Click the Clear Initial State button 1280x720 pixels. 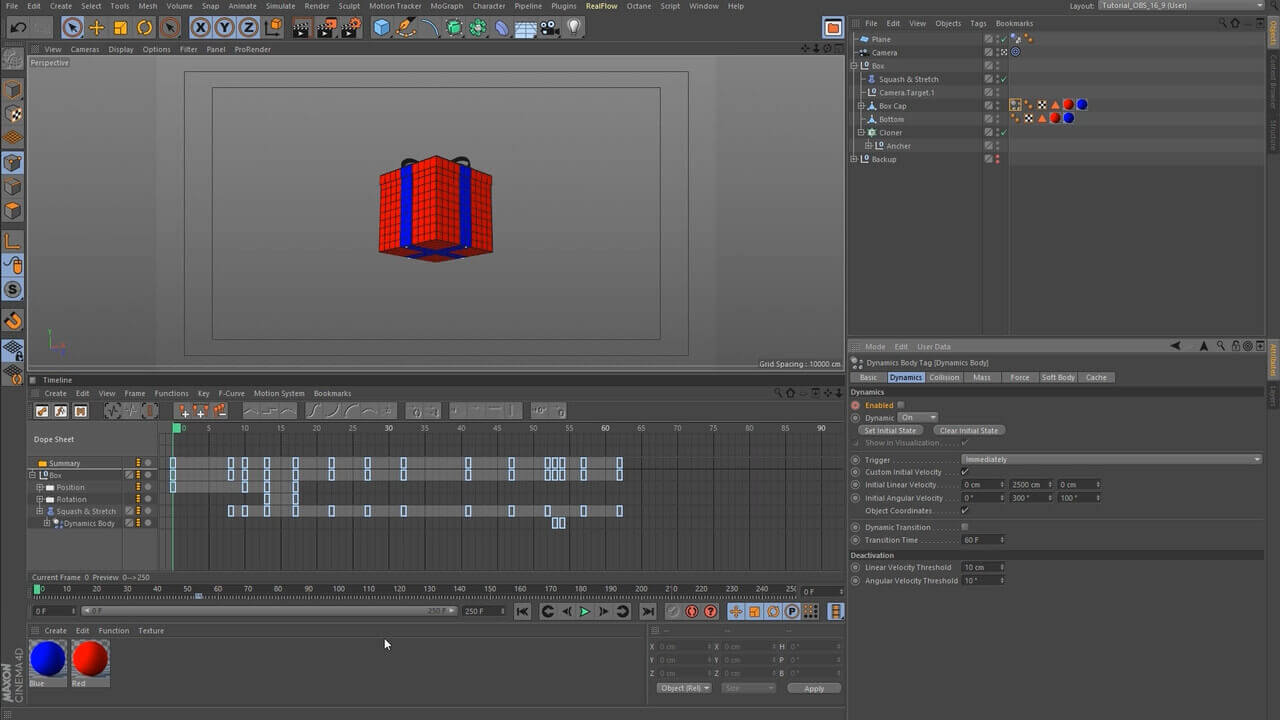(968, 430)
